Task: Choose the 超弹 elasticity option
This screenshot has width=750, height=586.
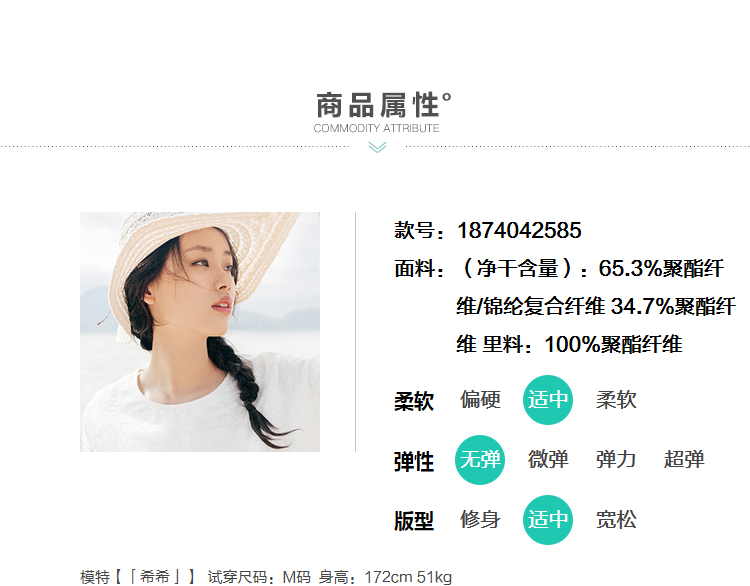Action: click(684, 459)
